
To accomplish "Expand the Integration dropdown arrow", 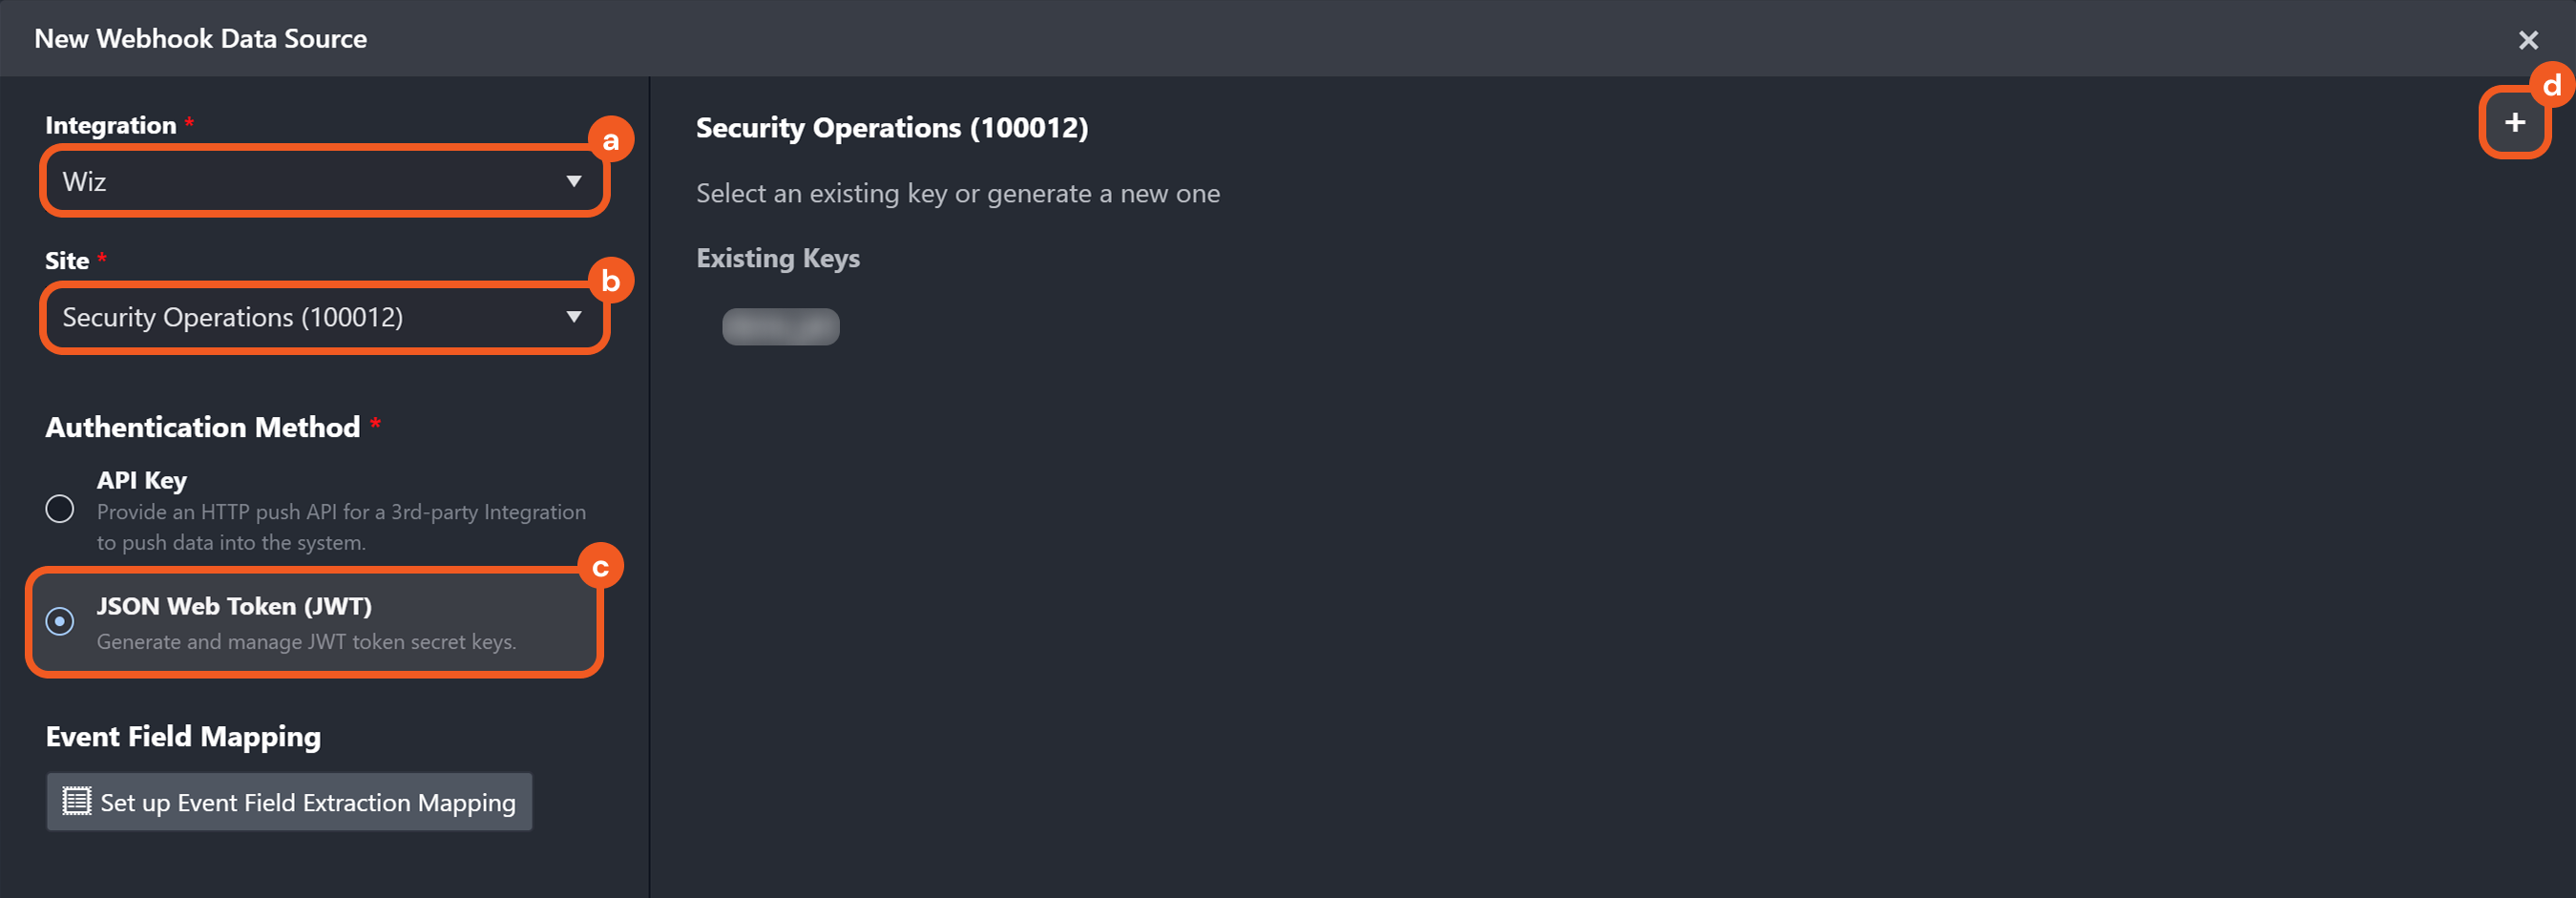I will 574,181.
